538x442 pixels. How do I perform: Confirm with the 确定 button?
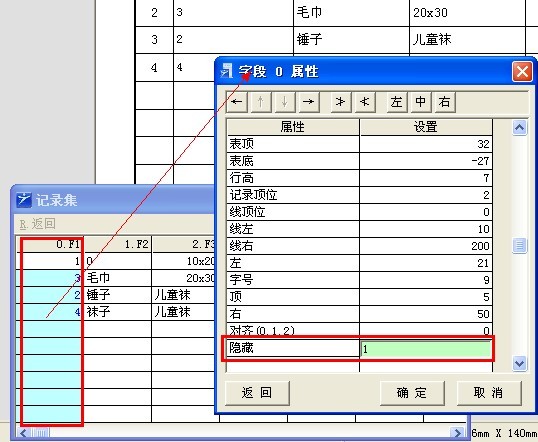point(412,393)
